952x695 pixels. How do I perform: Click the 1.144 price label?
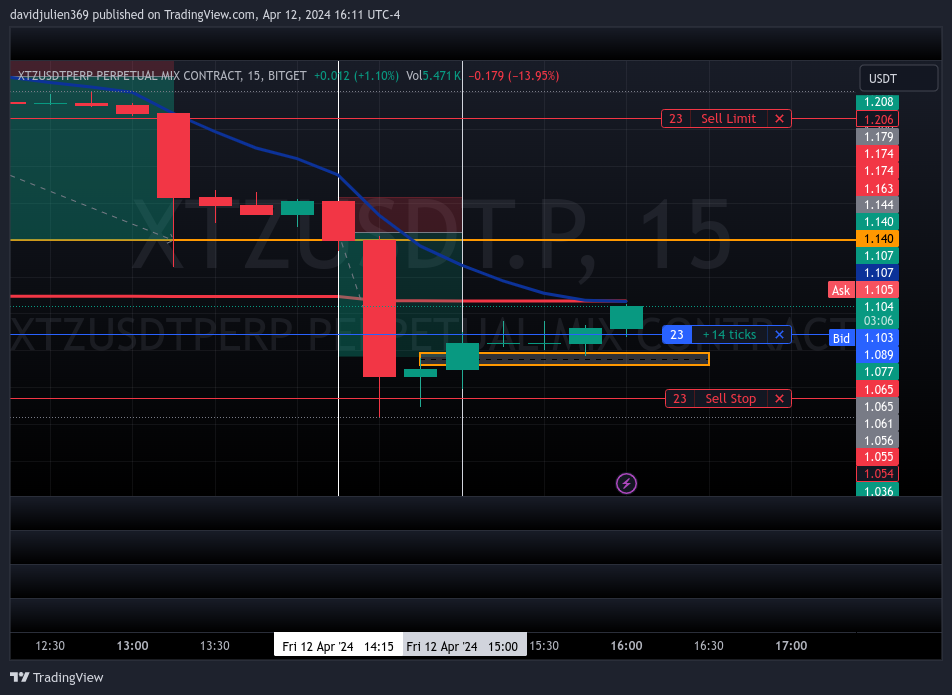point(877,205)
